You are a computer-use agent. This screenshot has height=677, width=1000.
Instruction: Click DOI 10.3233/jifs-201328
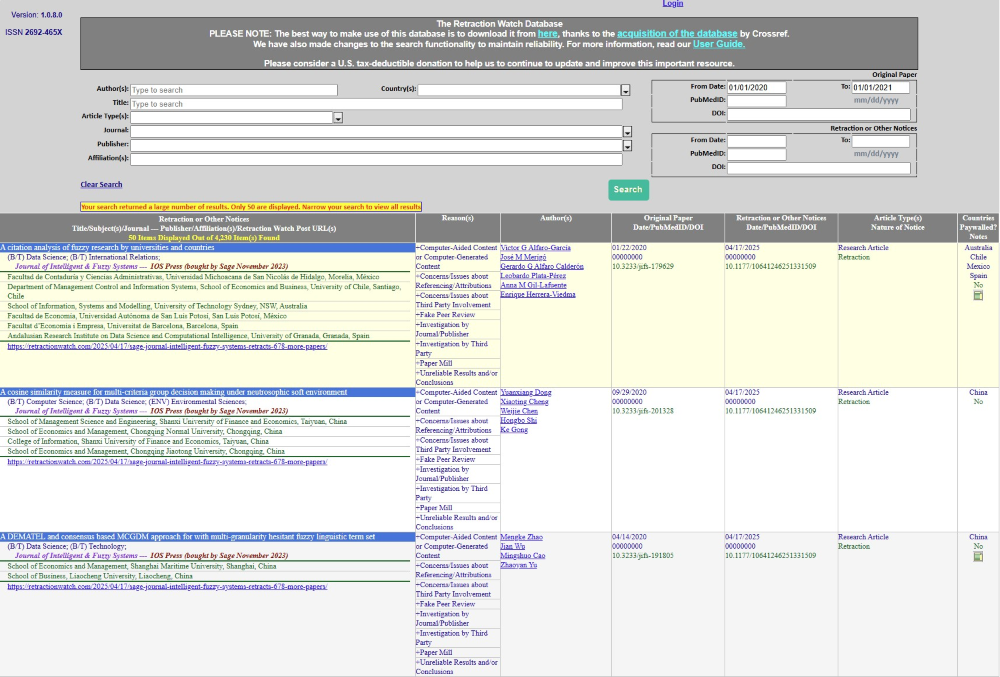pyautogui.click(x=642, y=411)
